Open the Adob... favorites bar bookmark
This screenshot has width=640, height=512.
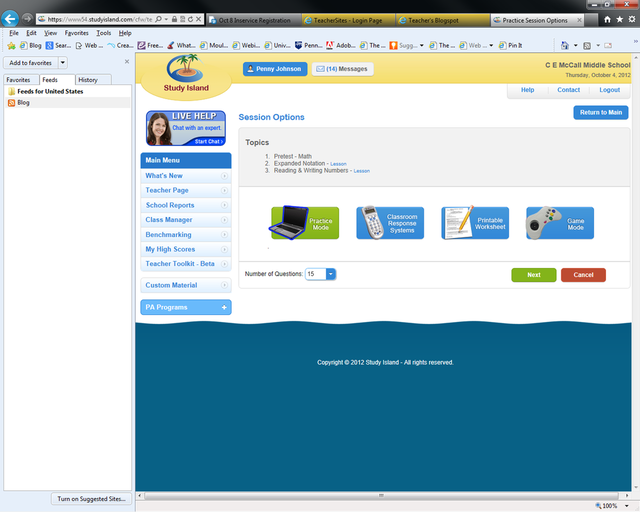click(340, 46)
